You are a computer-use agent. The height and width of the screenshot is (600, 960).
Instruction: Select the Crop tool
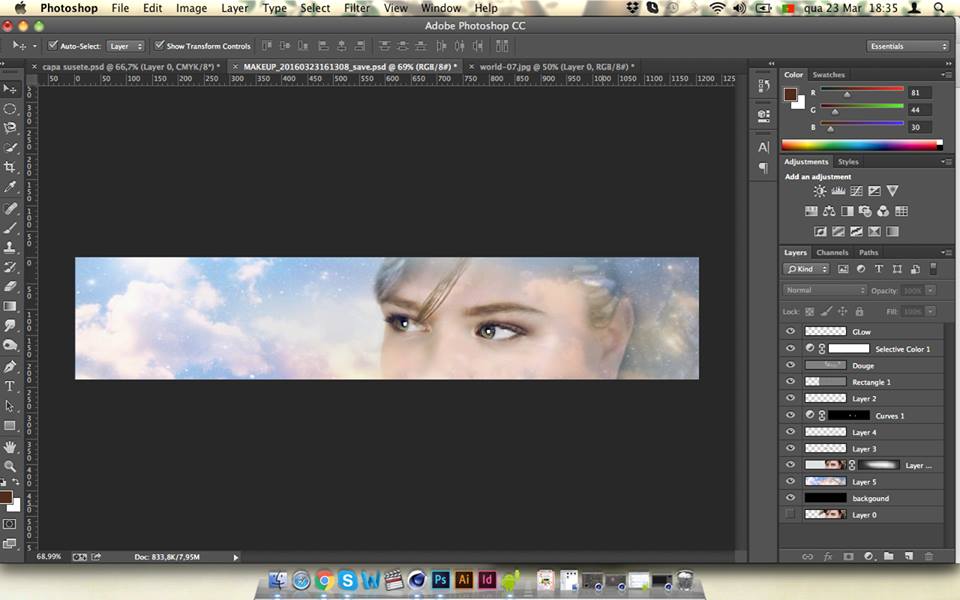(10, 167)
